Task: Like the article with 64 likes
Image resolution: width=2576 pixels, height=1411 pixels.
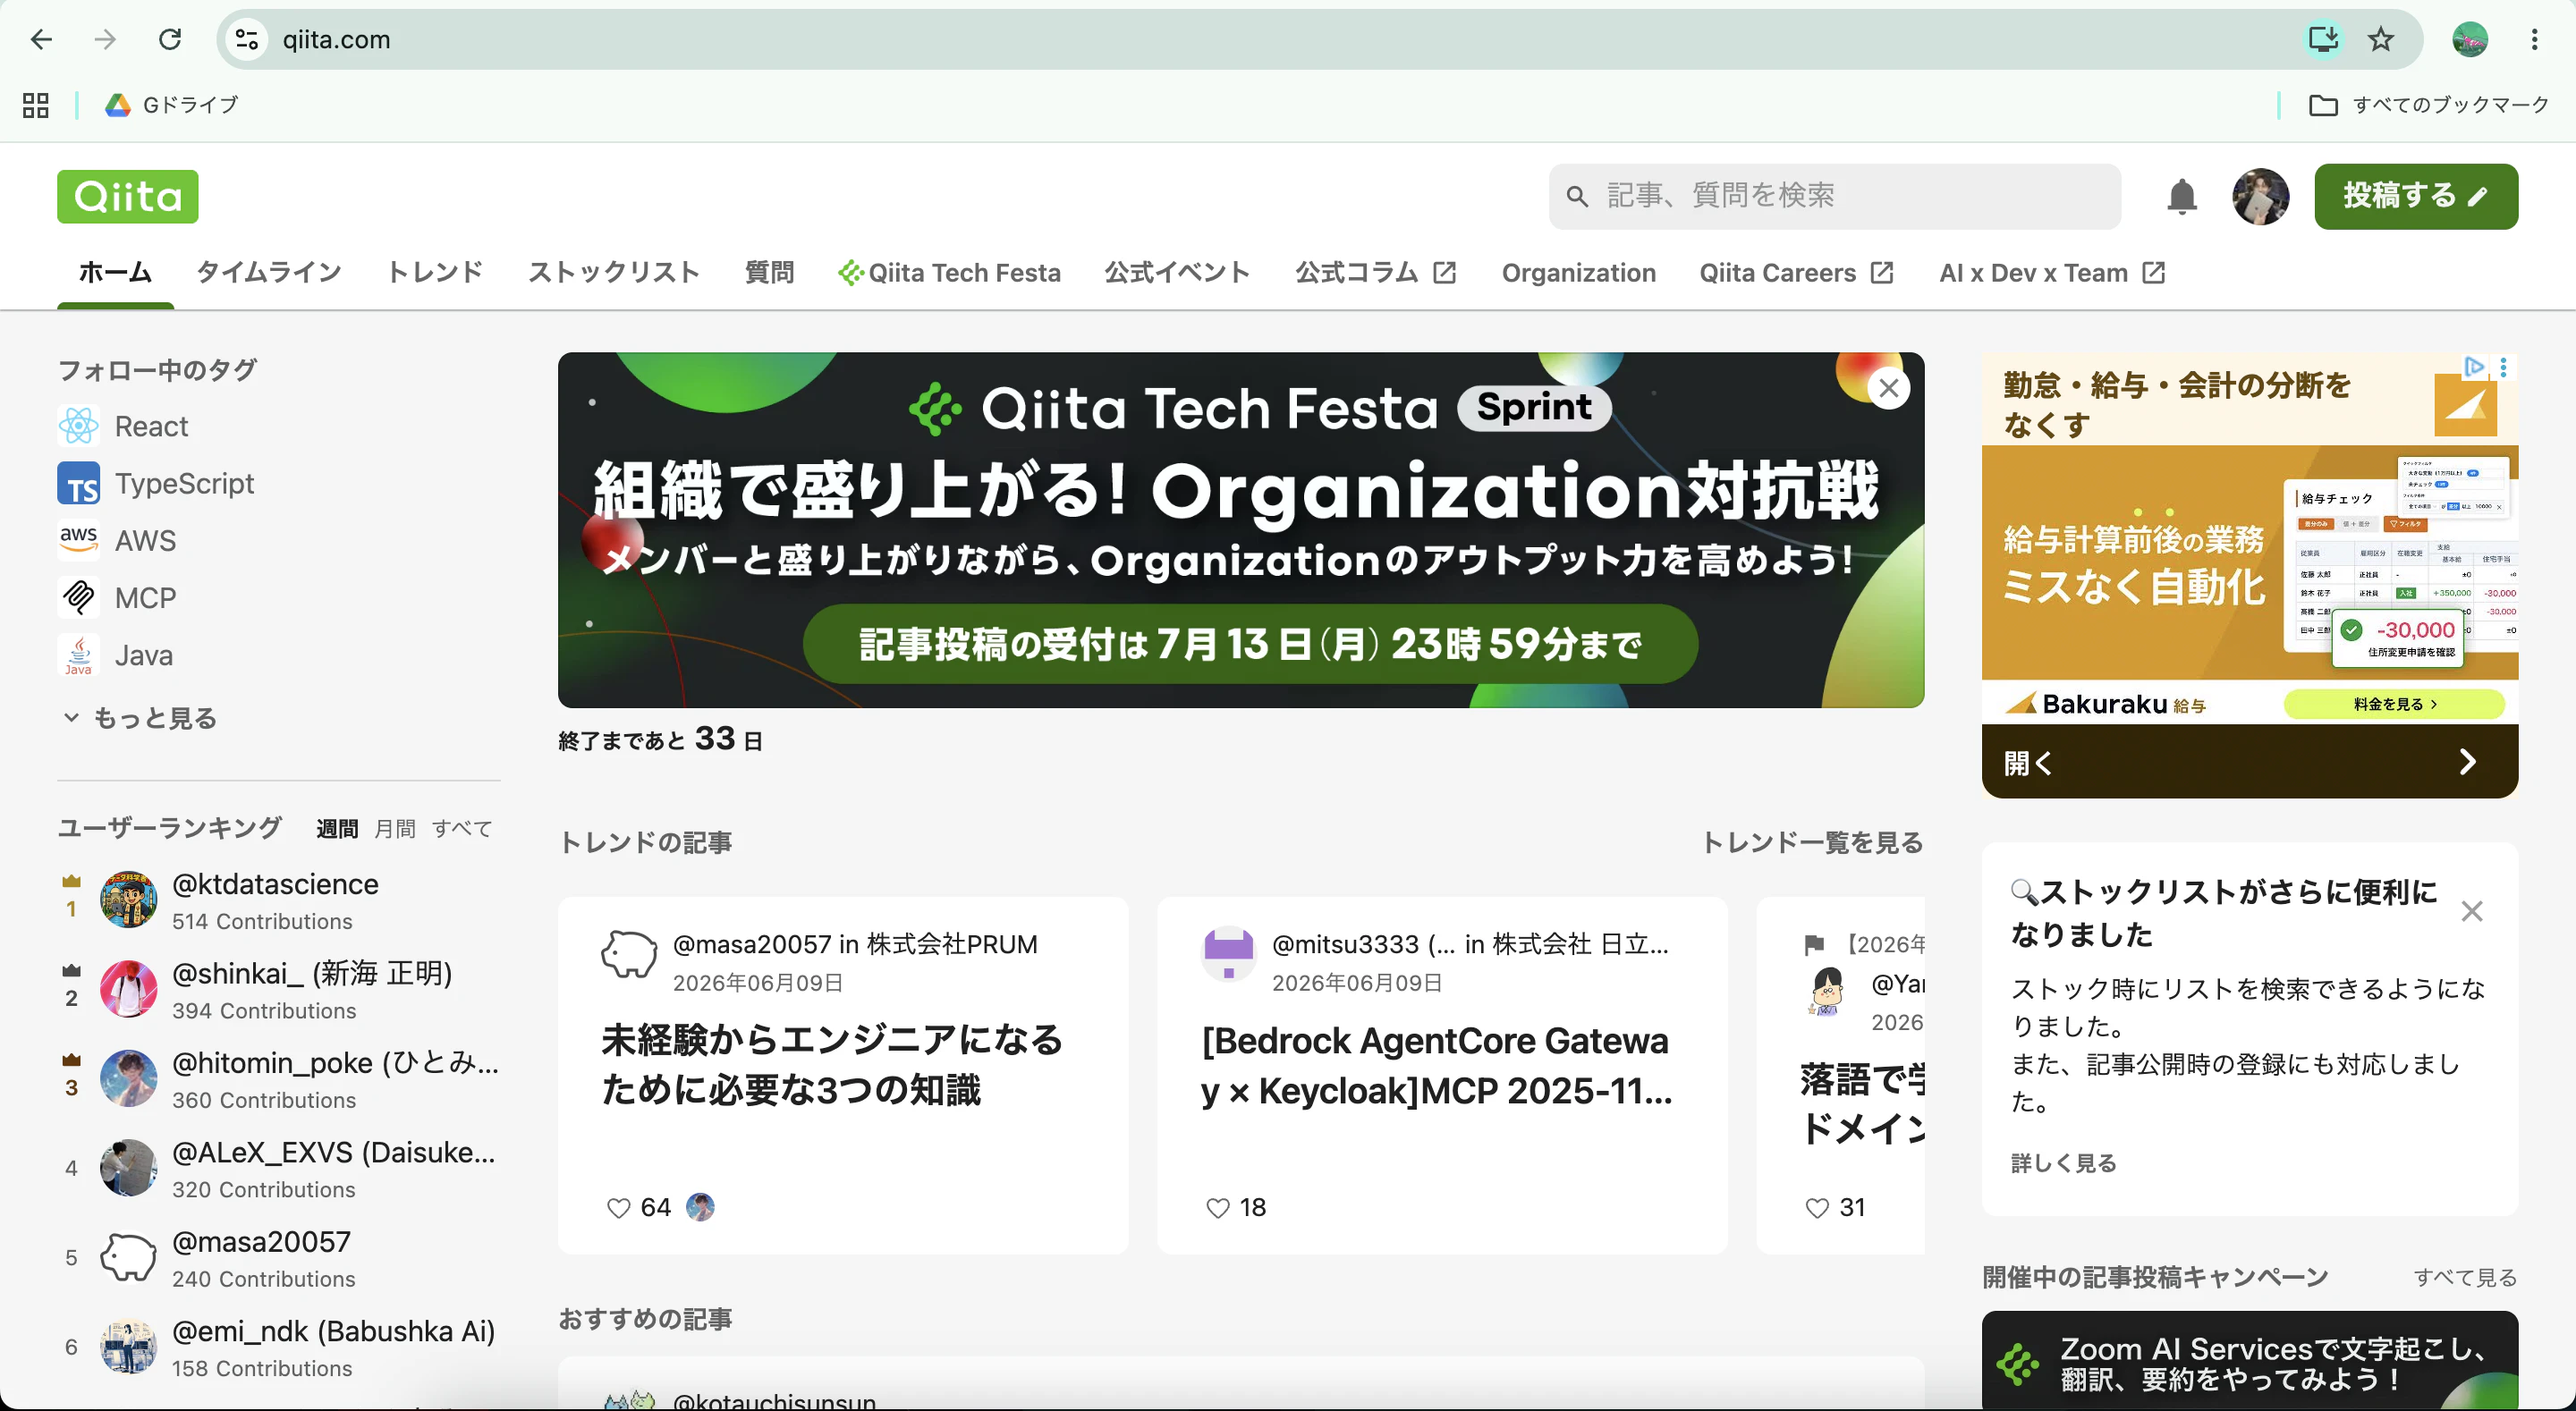Action: [x=618, y=1208]
